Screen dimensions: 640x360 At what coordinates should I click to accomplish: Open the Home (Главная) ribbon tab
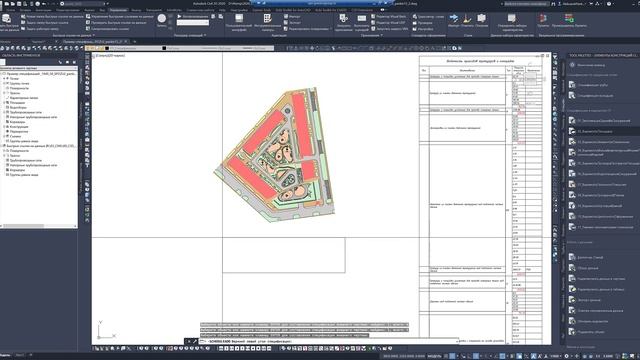click(11, 10)
